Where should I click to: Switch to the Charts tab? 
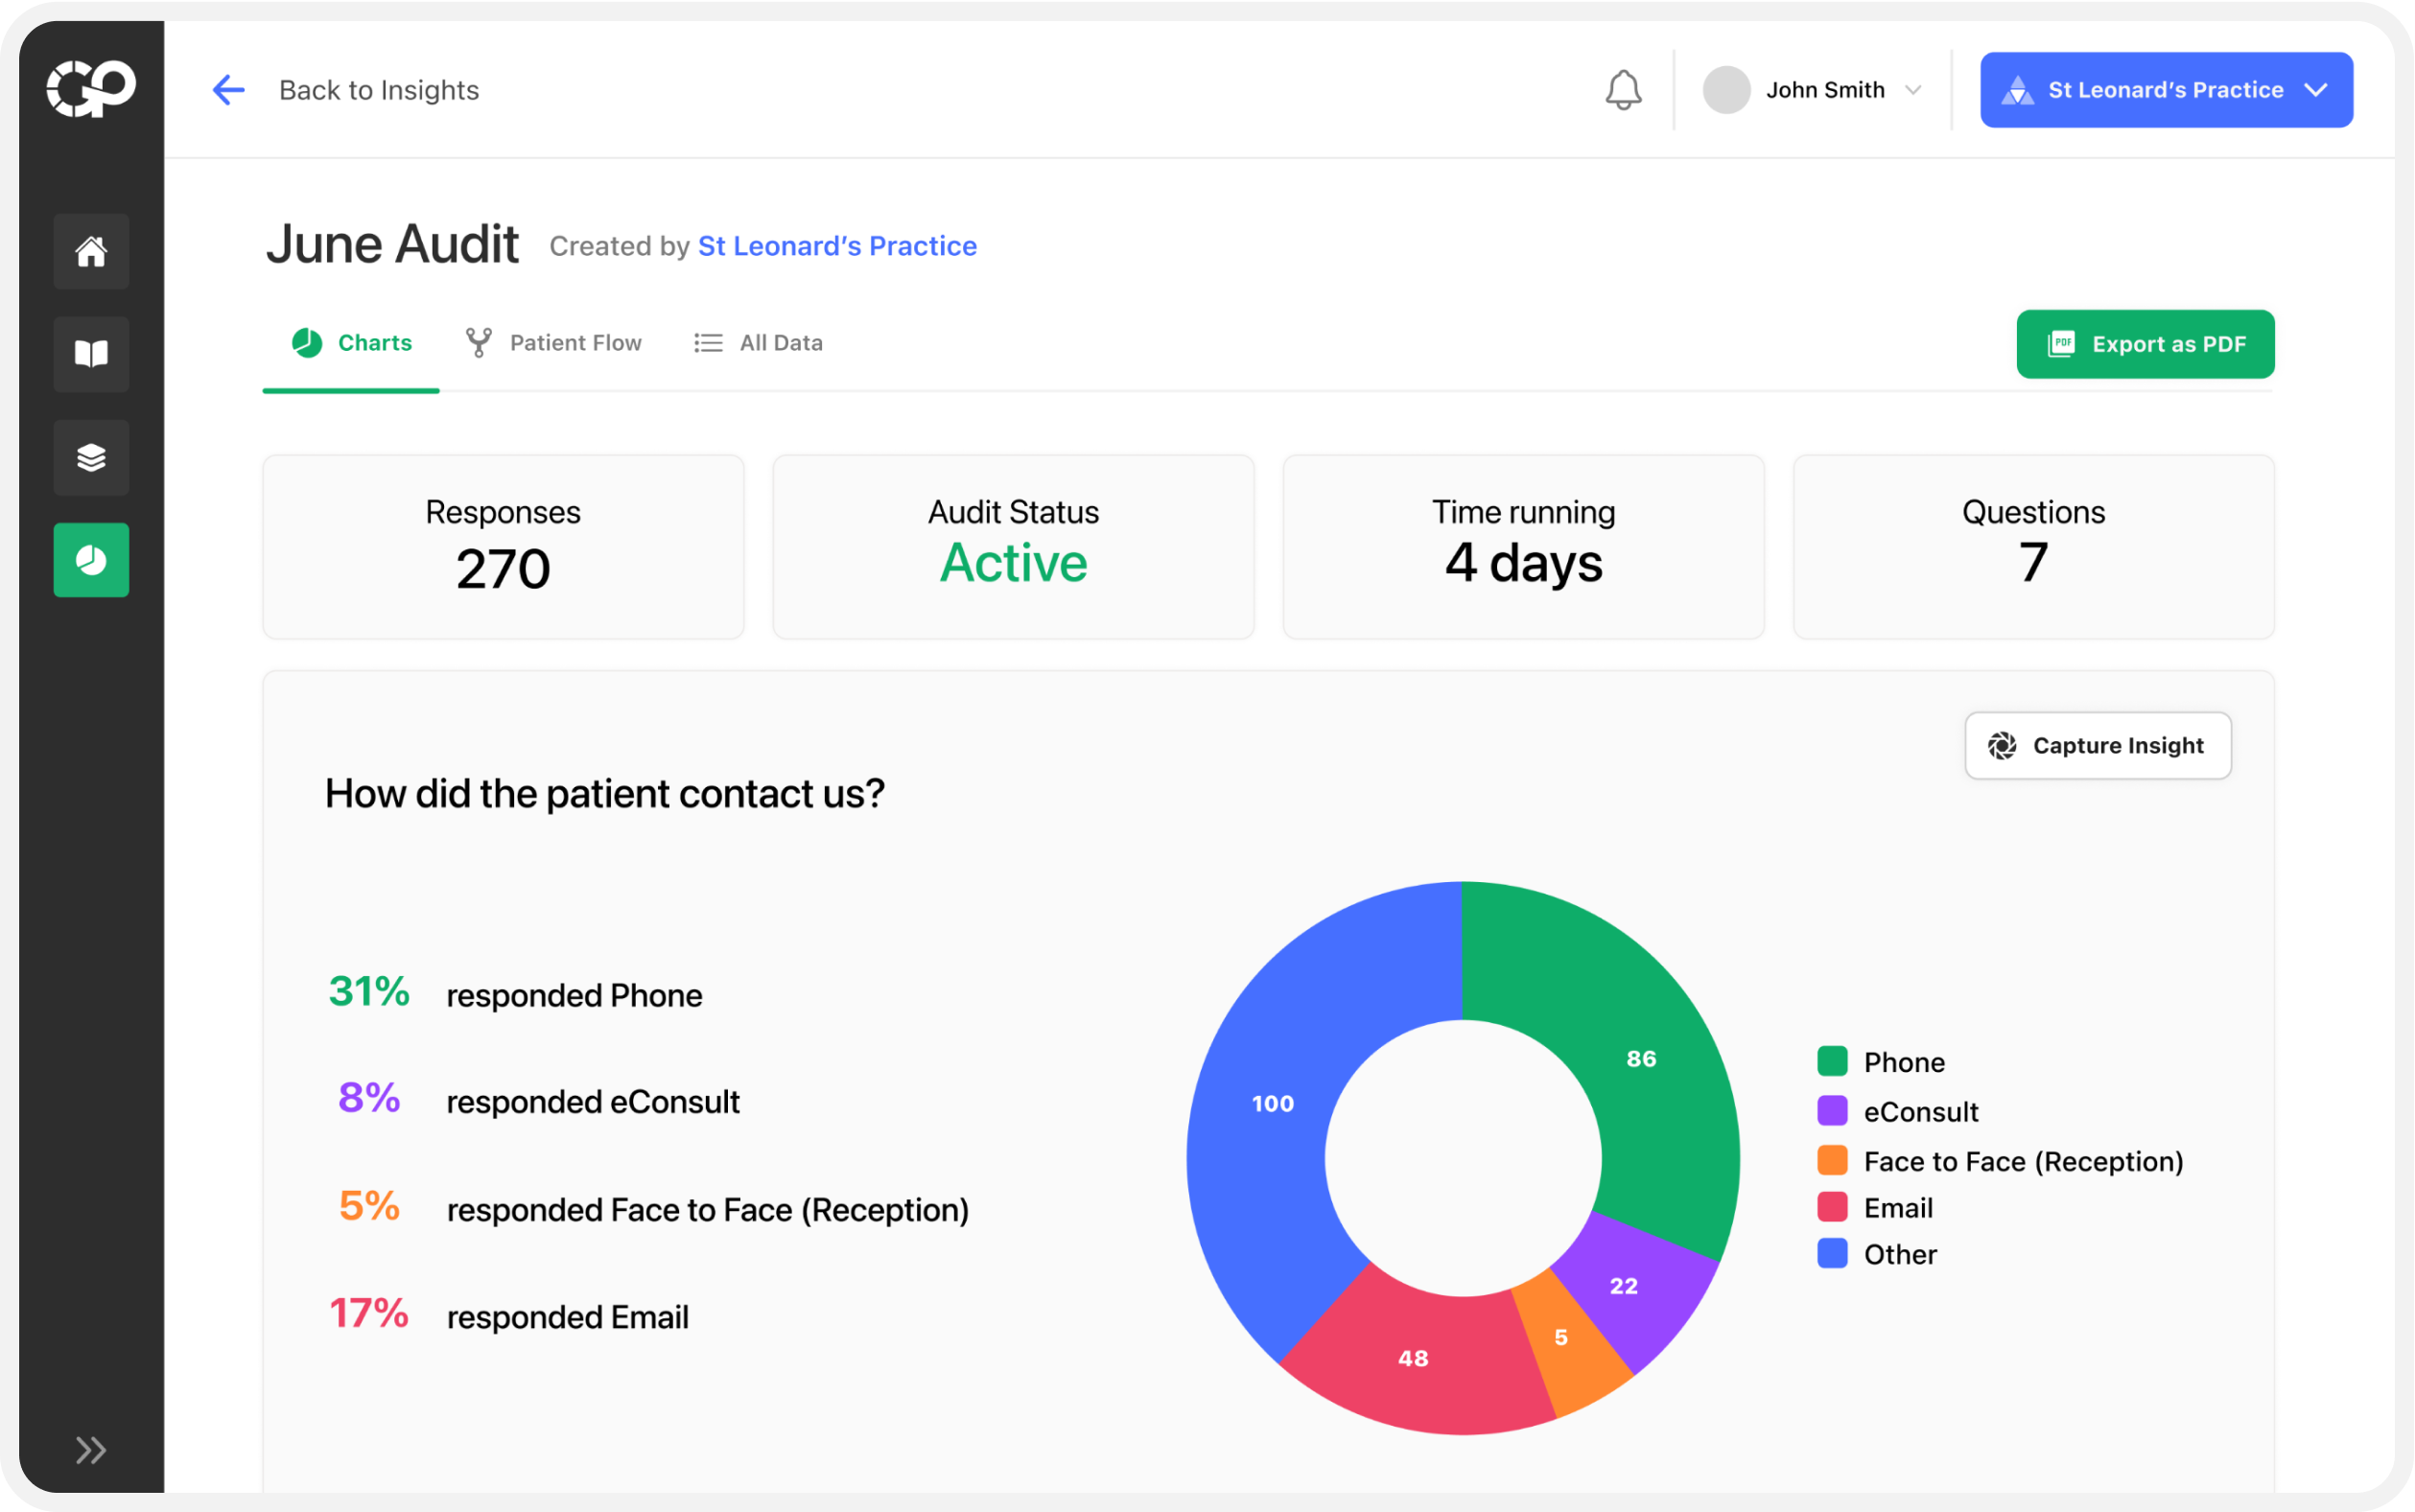(351, 343)
